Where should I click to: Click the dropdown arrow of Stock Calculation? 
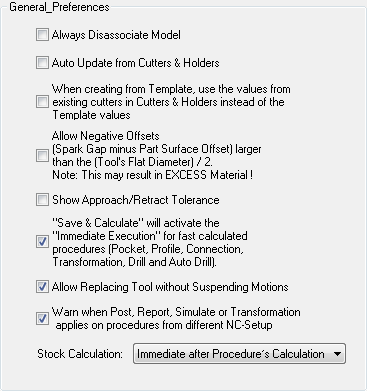click(337, 354)
